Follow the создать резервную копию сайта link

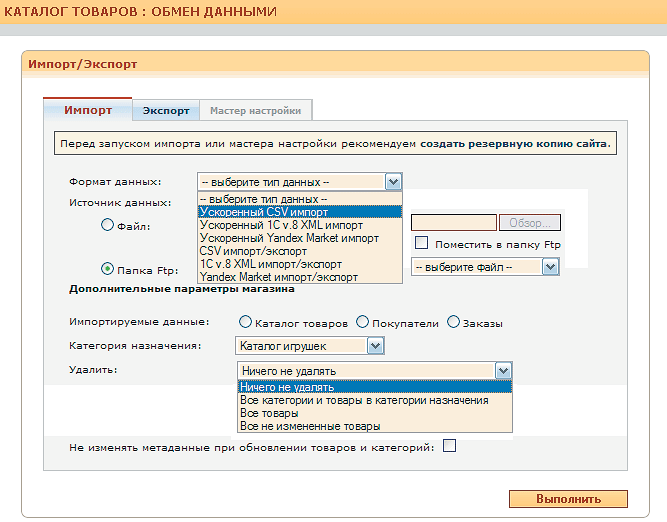tap(515, 144)
